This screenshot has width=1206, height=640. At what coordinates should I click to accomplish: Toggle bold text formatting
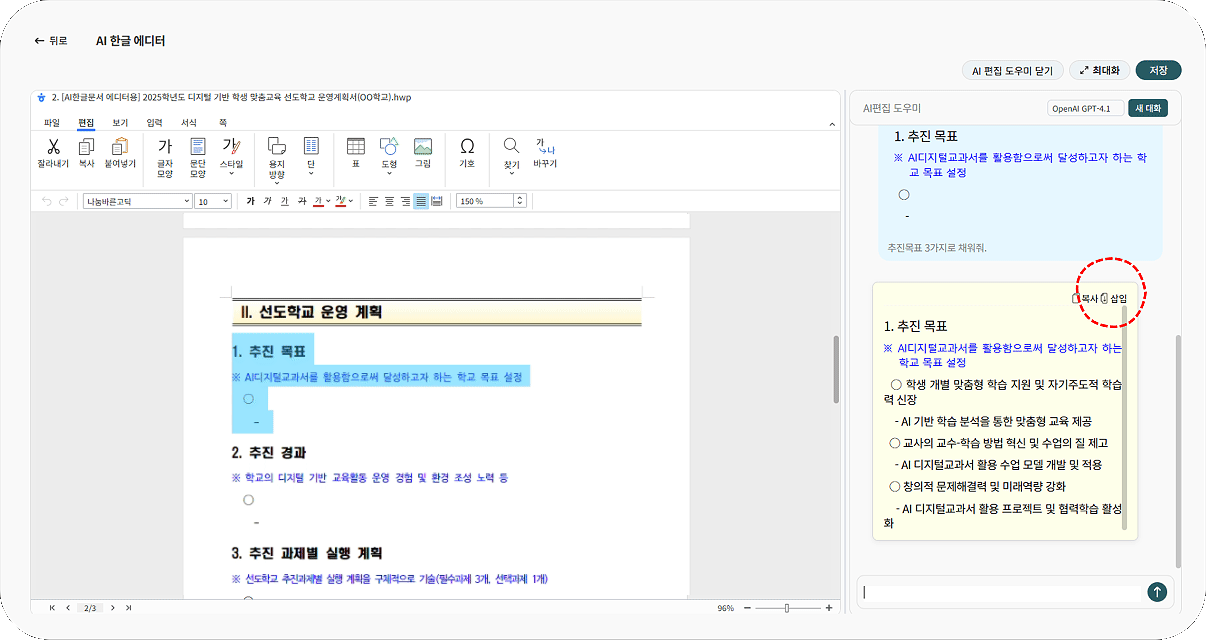pos(251,201)
